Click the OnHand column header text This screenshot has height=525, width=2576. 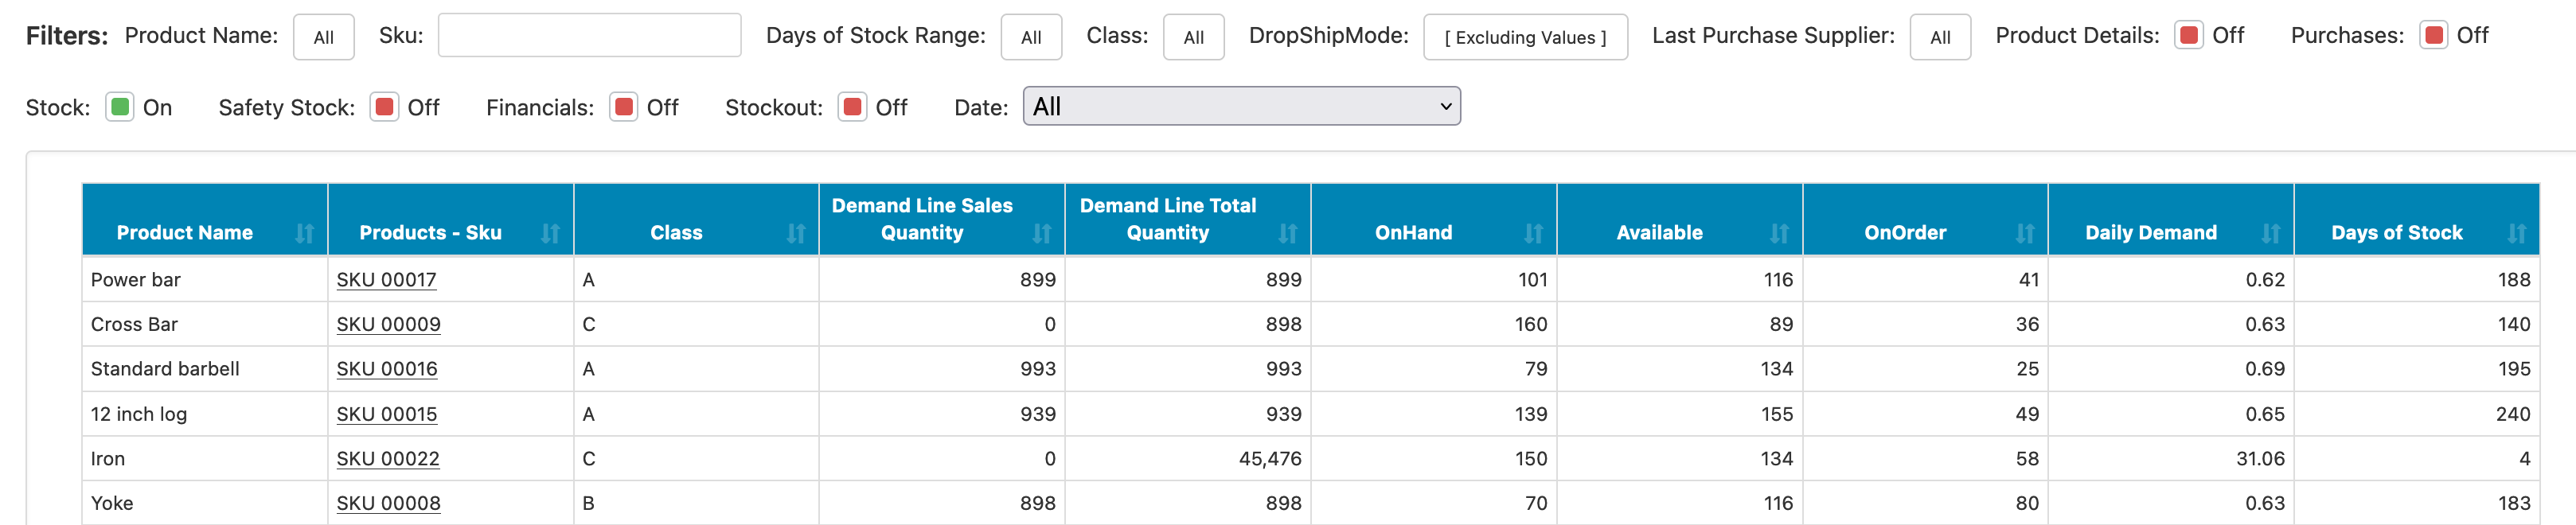[1414, 233]
